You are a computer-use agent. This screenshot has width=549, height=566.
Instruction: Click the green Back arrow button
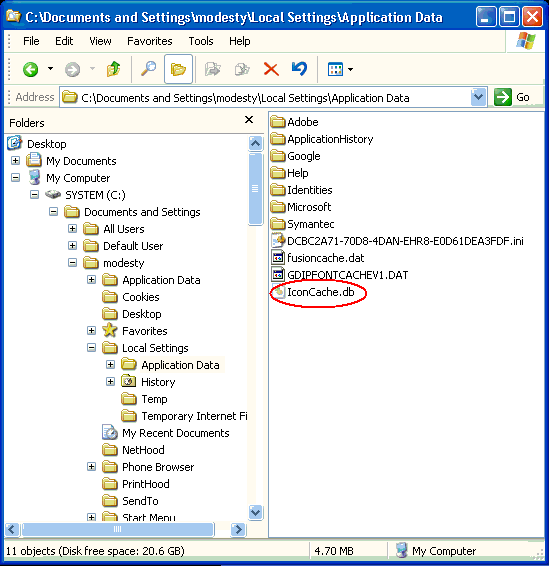pyautogui.click(x=31, y=69)
